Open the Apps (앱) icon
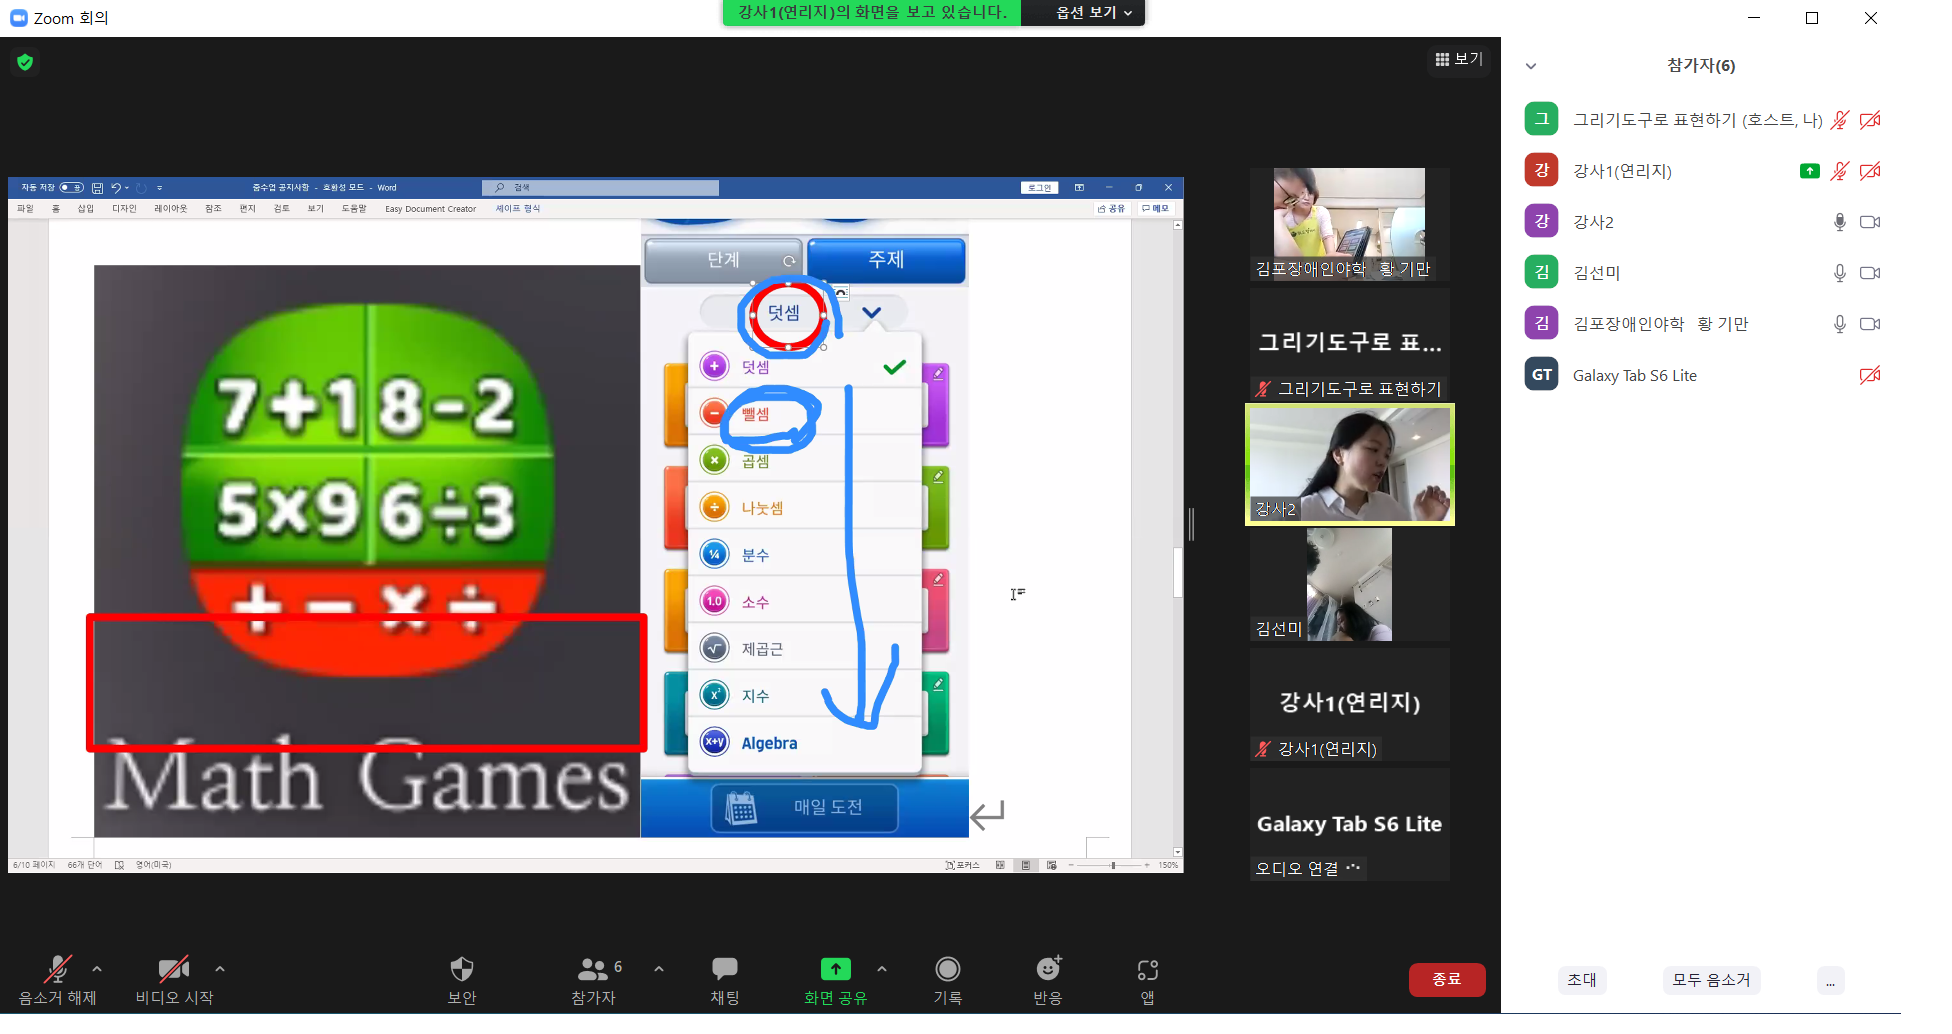Viewport: 1952px width, 1034px height. (x=1148, y=970)
